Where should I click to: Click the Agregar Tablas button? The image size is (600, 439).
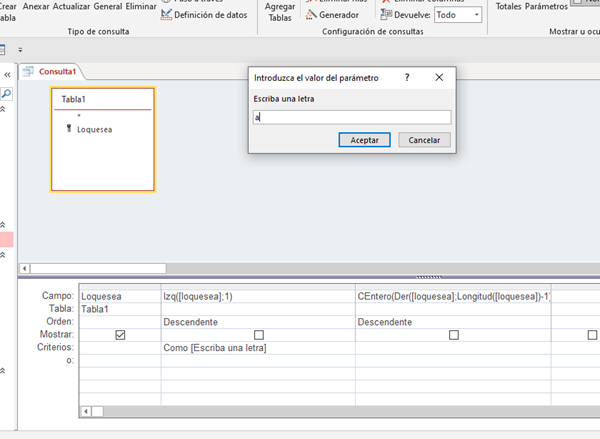[x=280, y=12]
